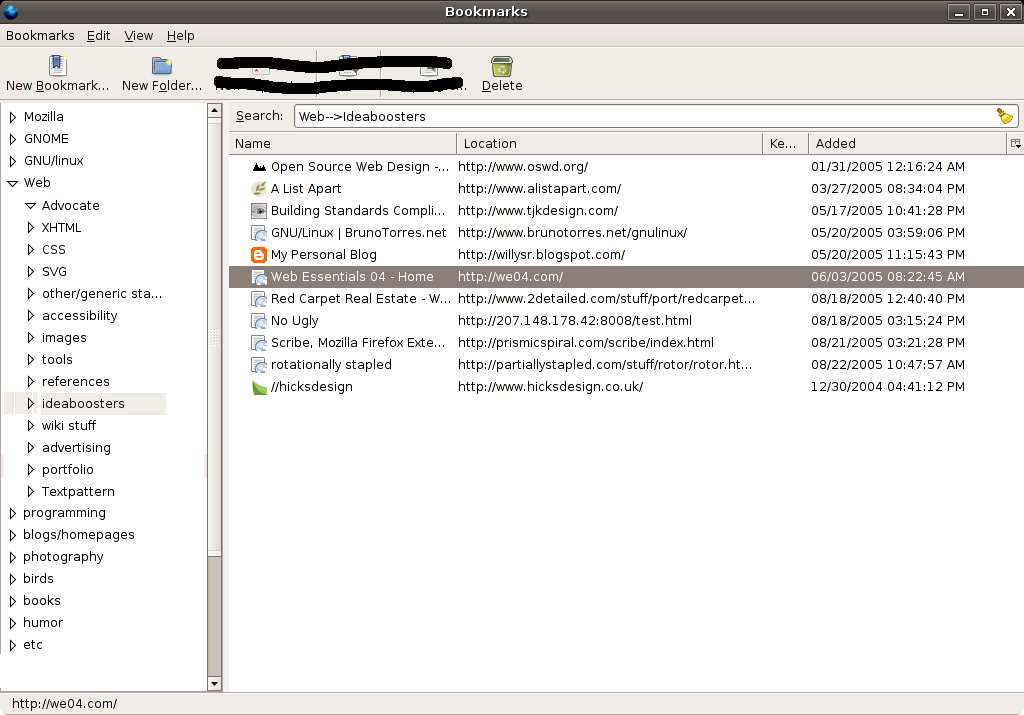Select the advertising folder
This screenshot has height=715, width=1024.
click(x=76, y=447)
